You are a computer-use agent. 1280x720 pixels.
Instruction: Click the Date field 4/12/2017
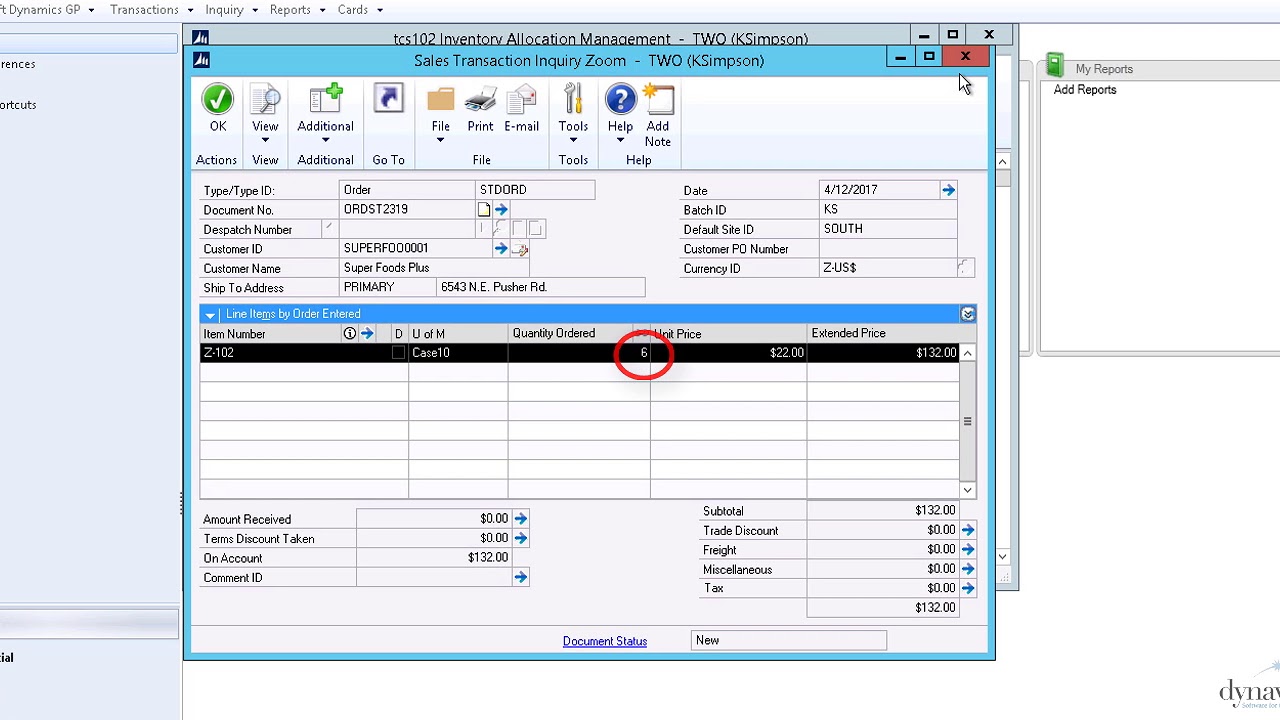(879, 190)
